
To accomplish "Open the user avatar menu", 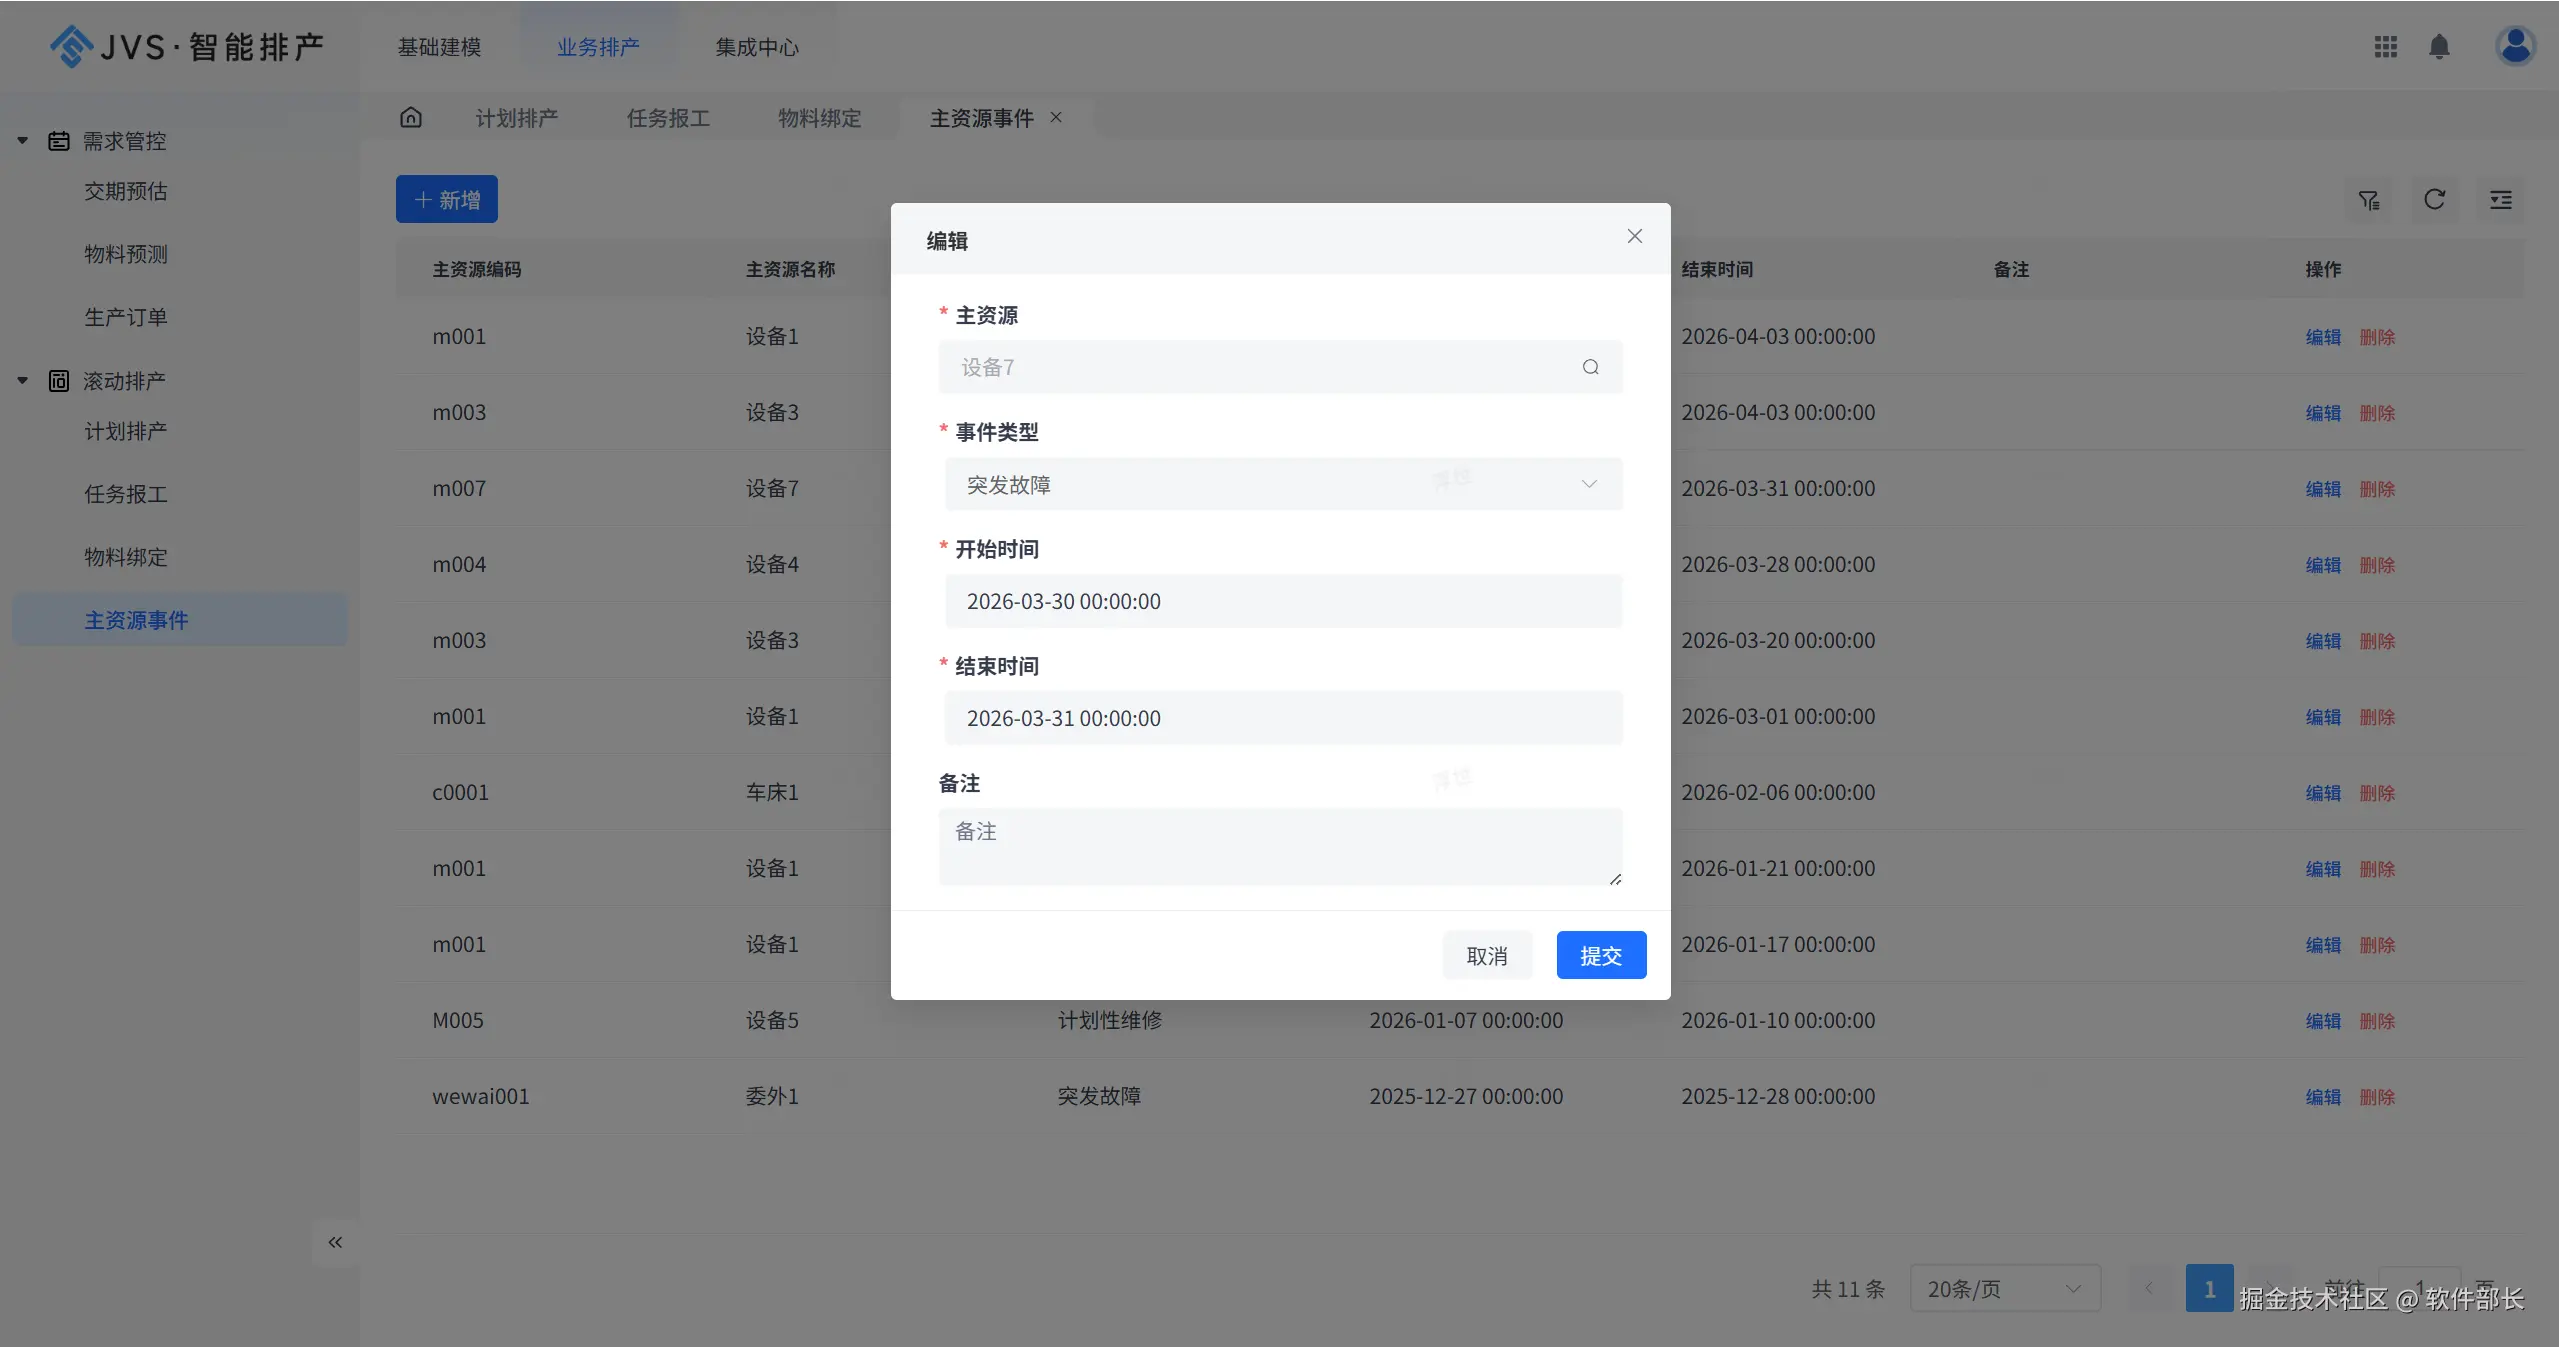I will 2514,46.
